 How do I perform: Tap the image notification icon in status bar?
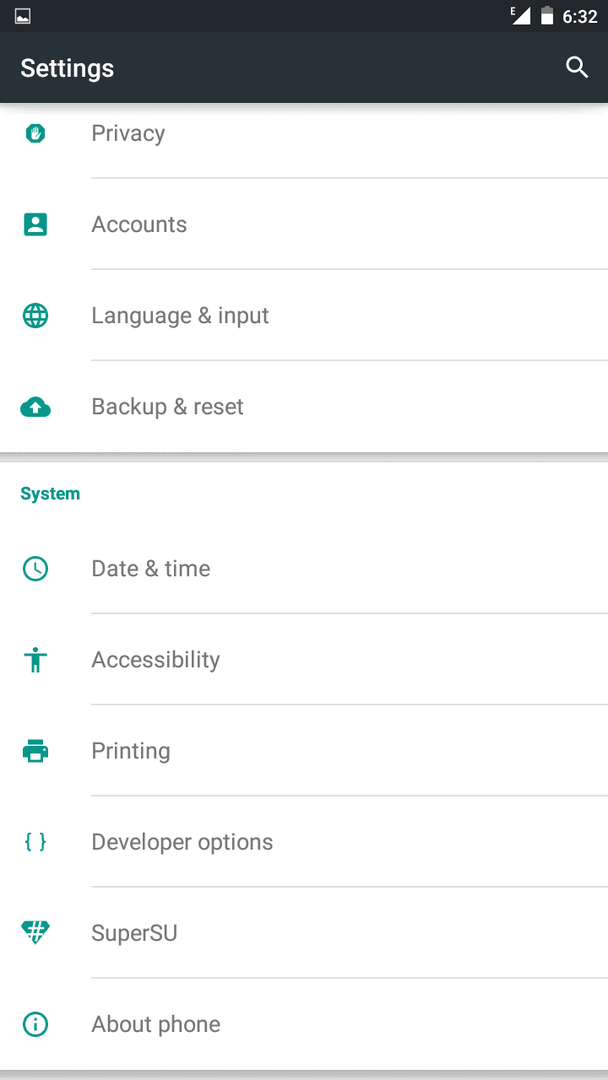[x=23, y=16]
